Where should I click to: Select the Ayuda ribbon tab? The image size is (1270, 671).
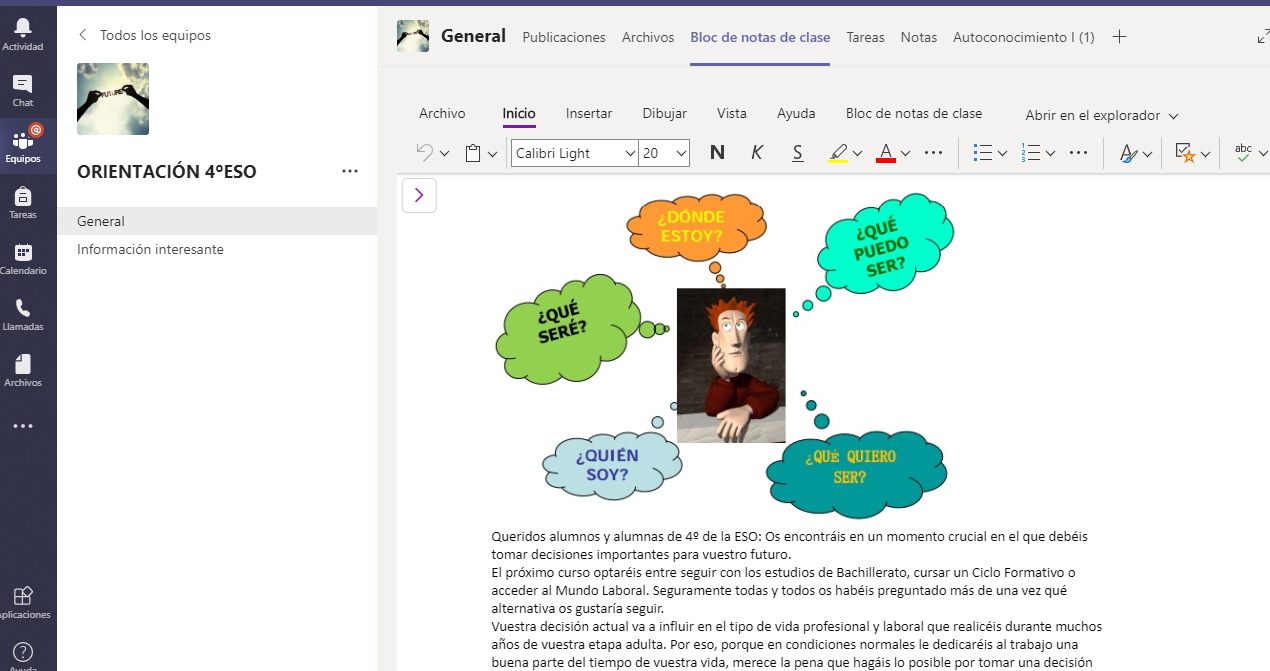click(796, 114)
